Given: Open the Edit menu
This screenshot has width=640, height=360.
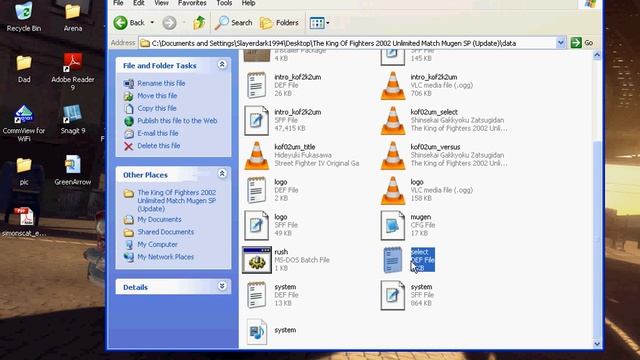Looking at the screenshot, I should pyautogui.click(x=139, y=3).
